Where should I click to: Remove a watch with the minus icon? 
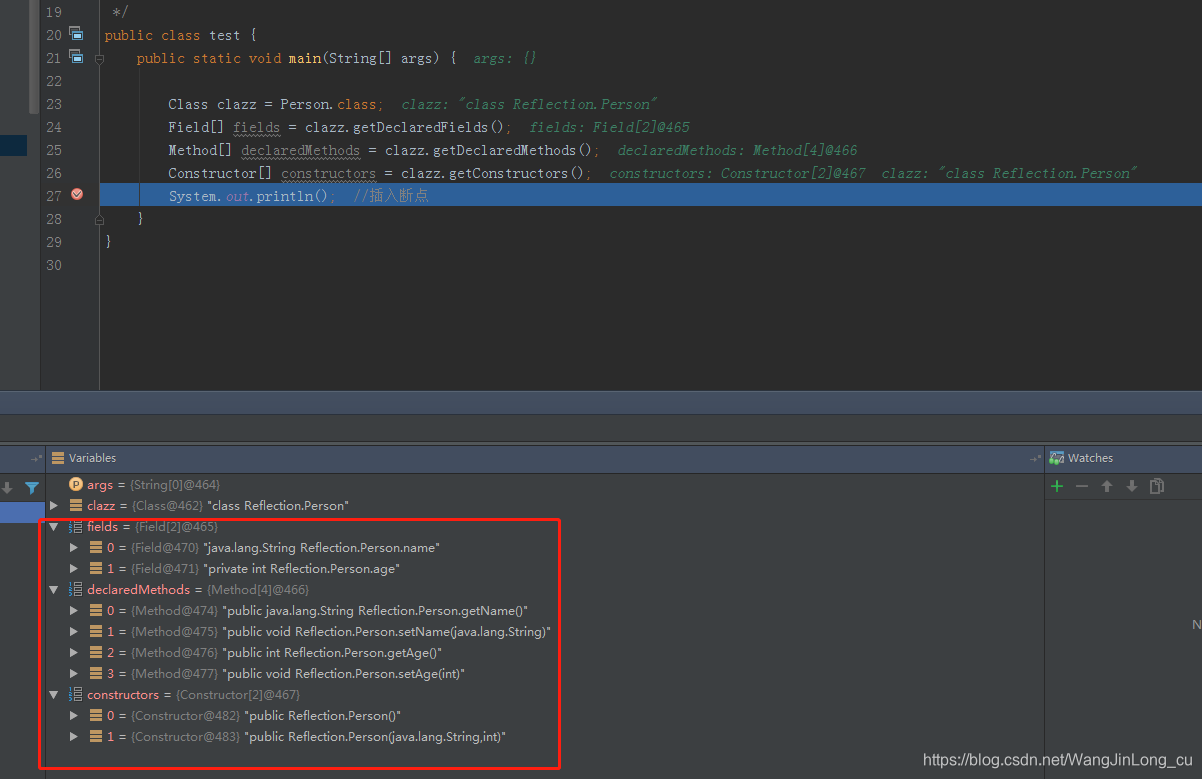pyautogui.click(x=1081, y=486)
